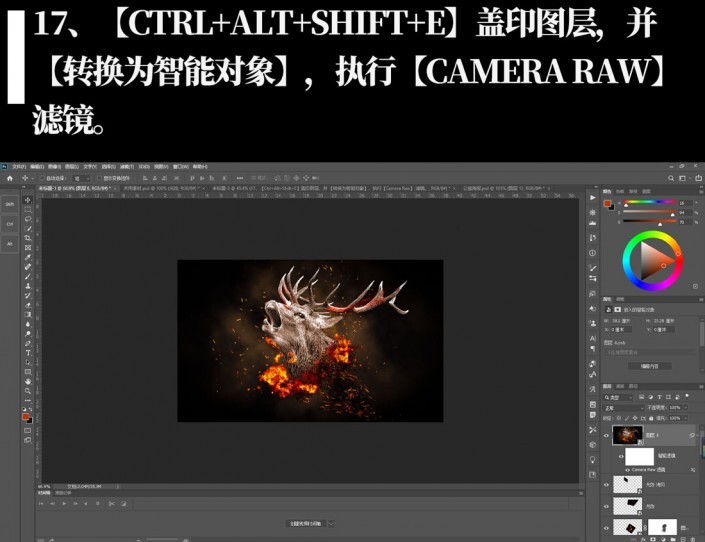Open the lightbulb Learn panel icon
This screenshot has height=542, width=705.
click(593, 459)
